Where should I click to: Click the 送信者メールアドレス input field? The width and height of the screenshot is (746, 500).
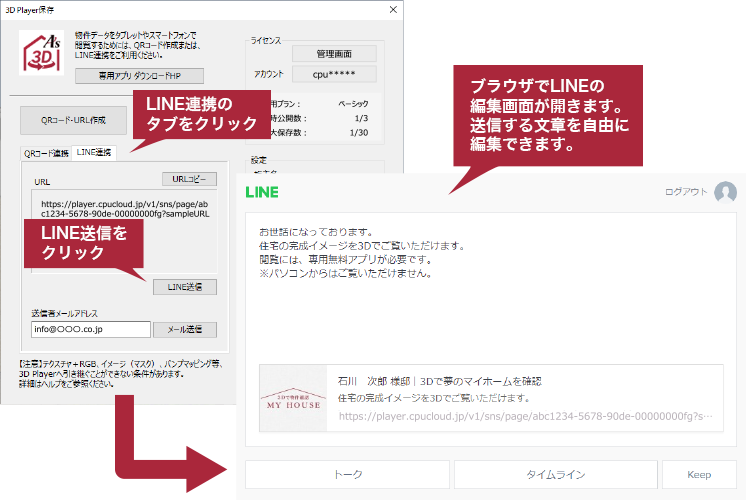(91, 329)
